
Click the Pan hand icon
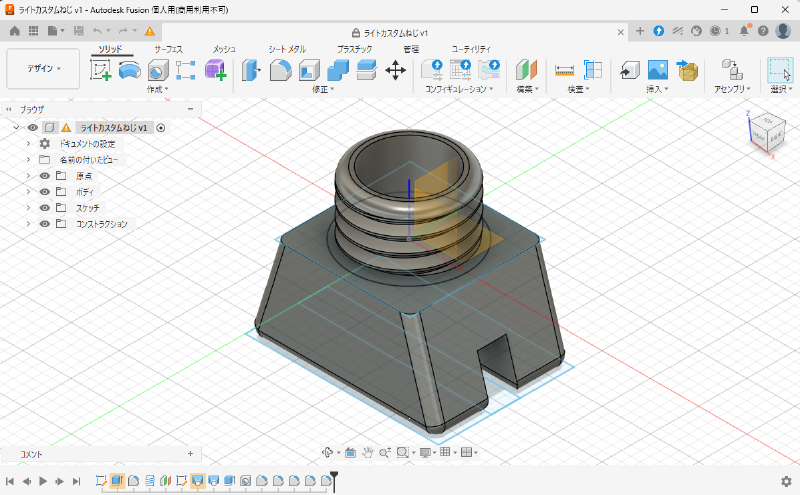(367, 452)
